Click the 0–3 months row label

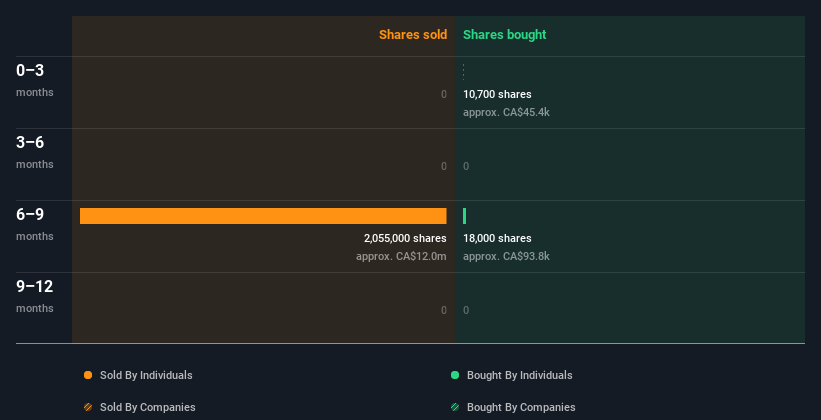click(x=31, y=71)
